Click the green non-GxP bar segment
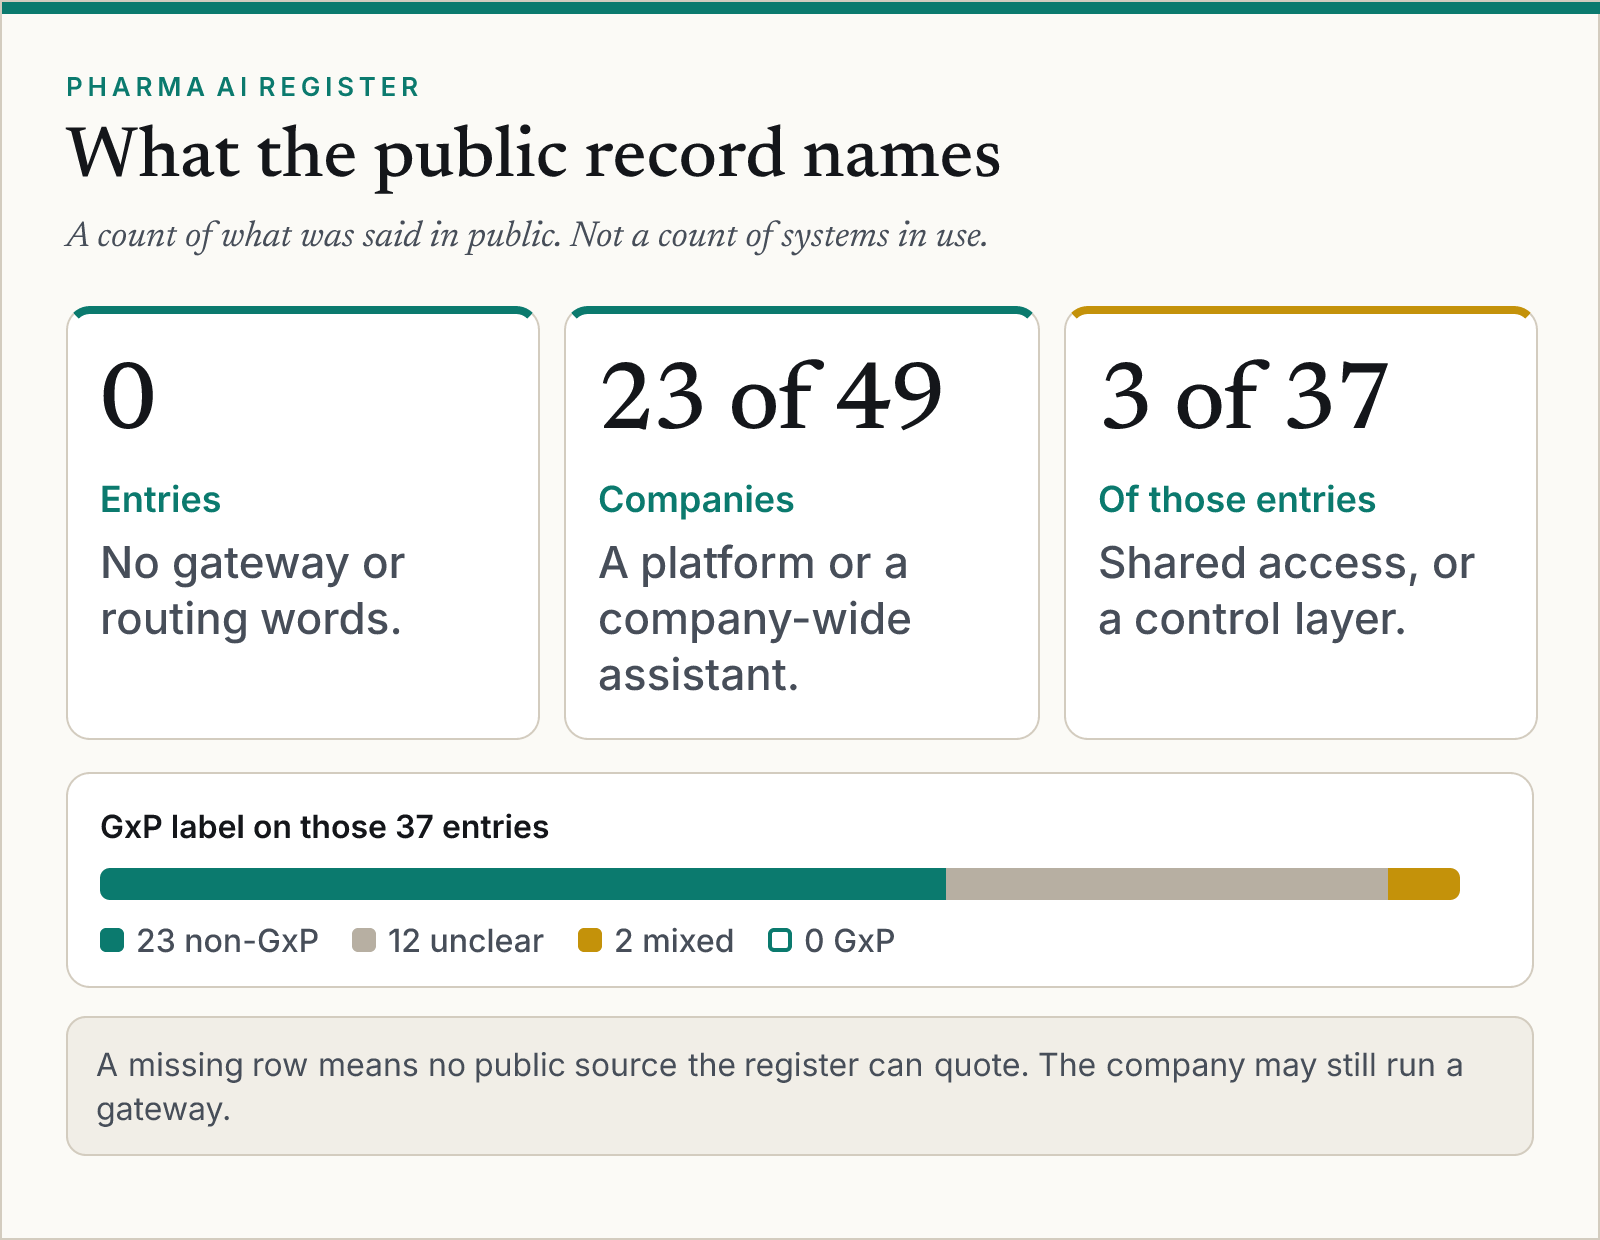 tap(523, 884)
